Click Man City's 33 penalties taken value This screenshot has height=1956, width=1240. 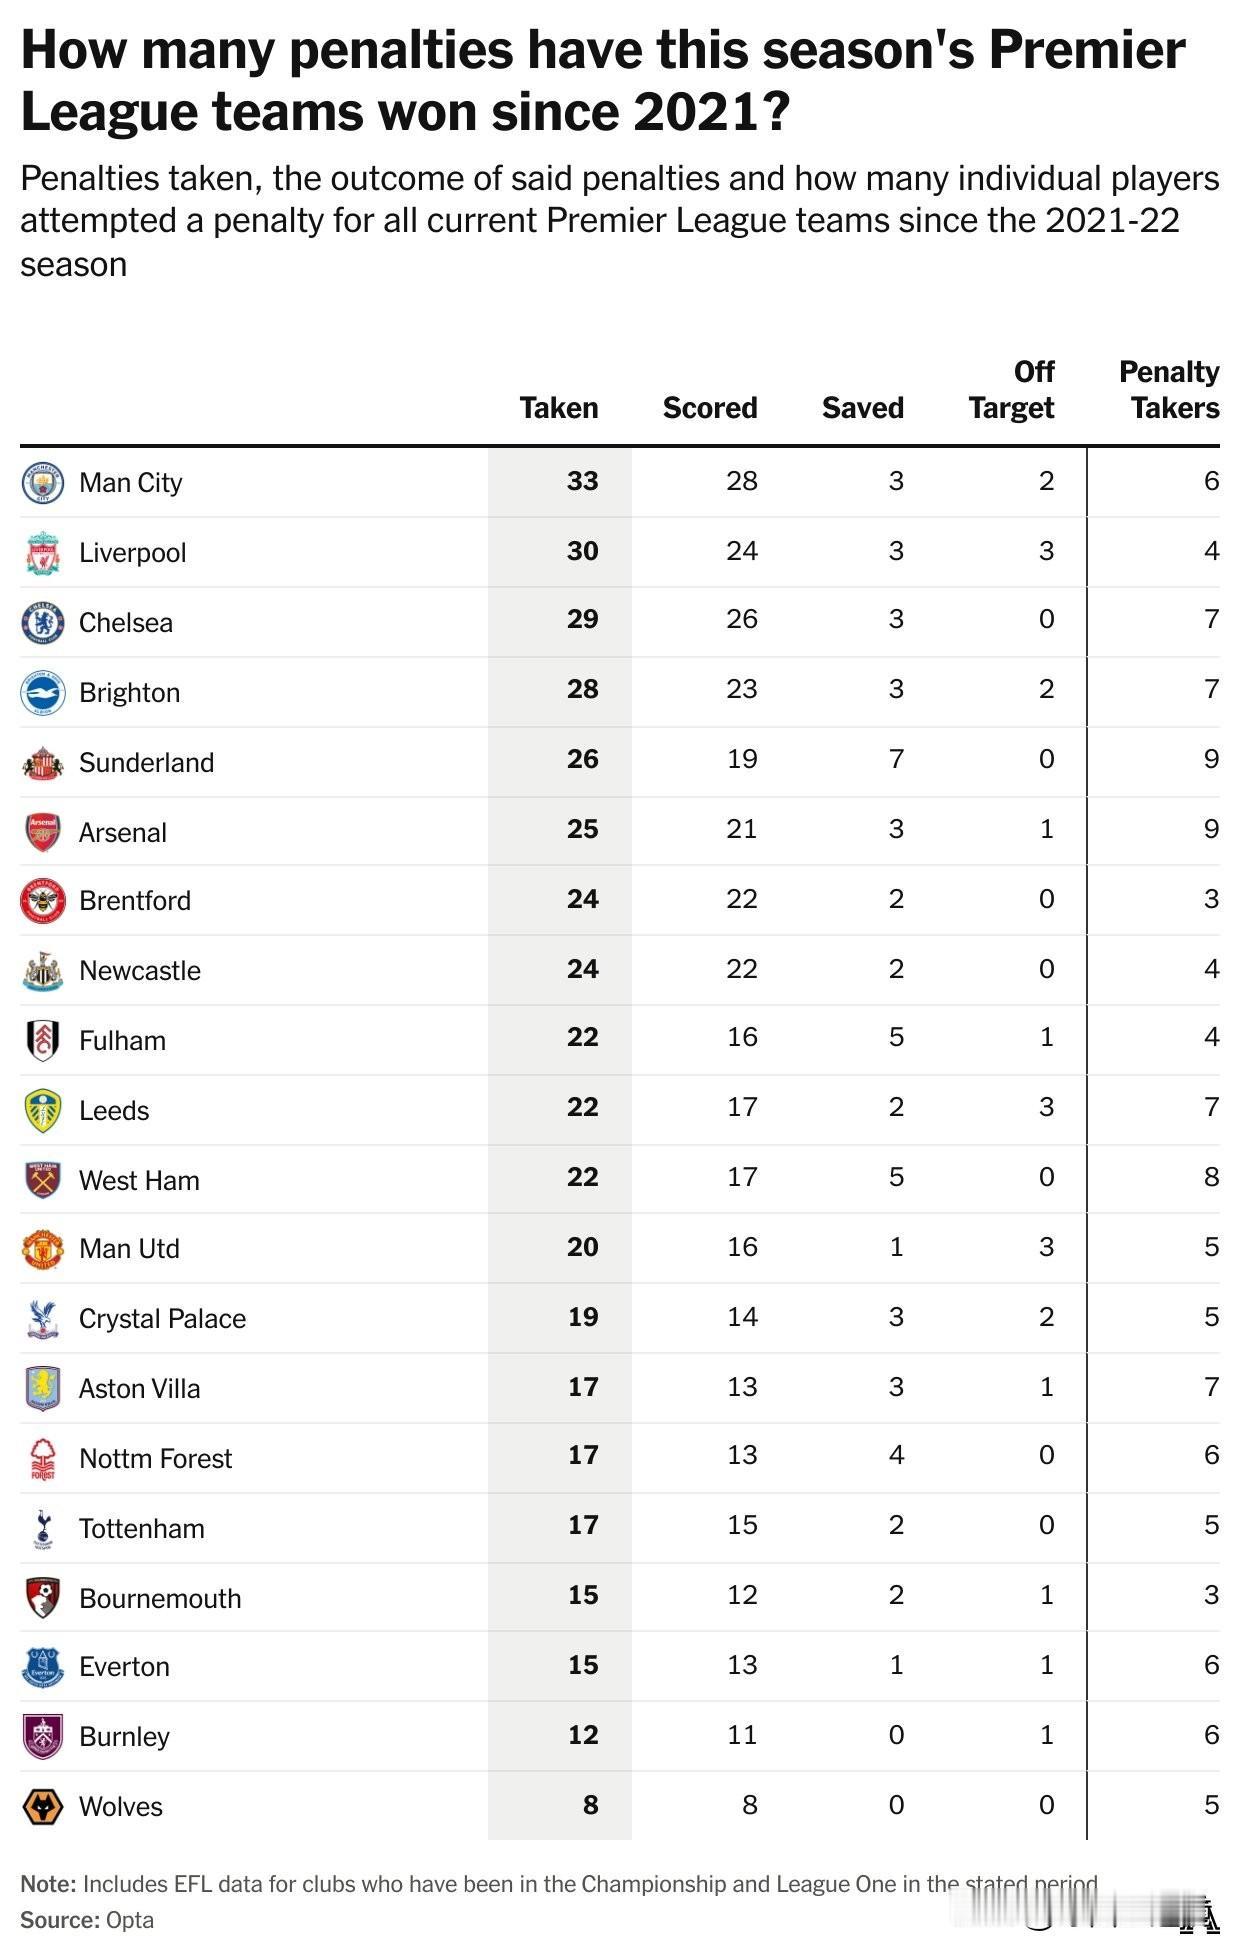point(582,481)
